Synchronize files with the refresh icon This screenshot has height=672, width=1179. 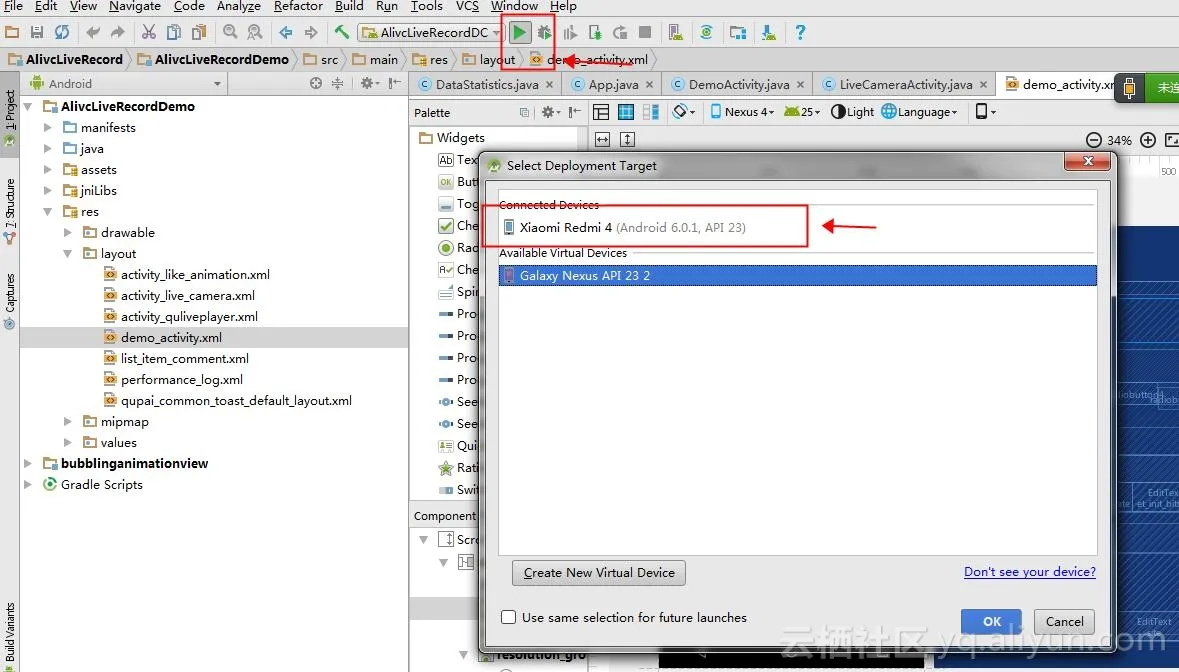point(62,32)
